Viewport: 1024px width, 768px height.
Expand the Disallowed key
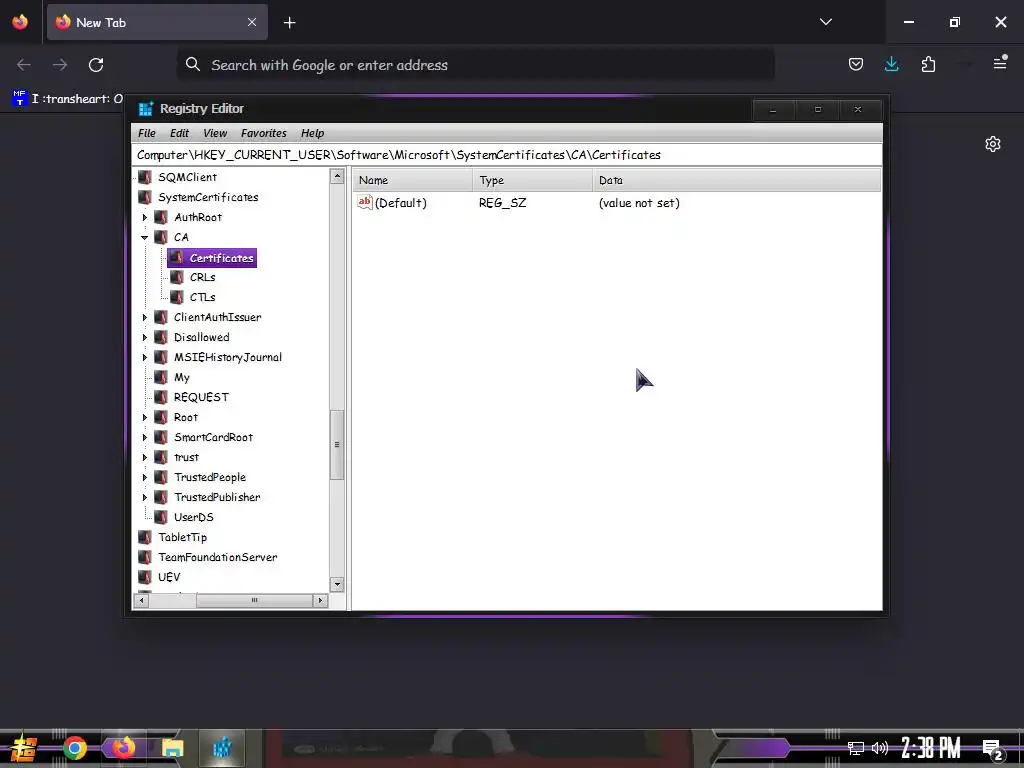[x=145, y=338]
